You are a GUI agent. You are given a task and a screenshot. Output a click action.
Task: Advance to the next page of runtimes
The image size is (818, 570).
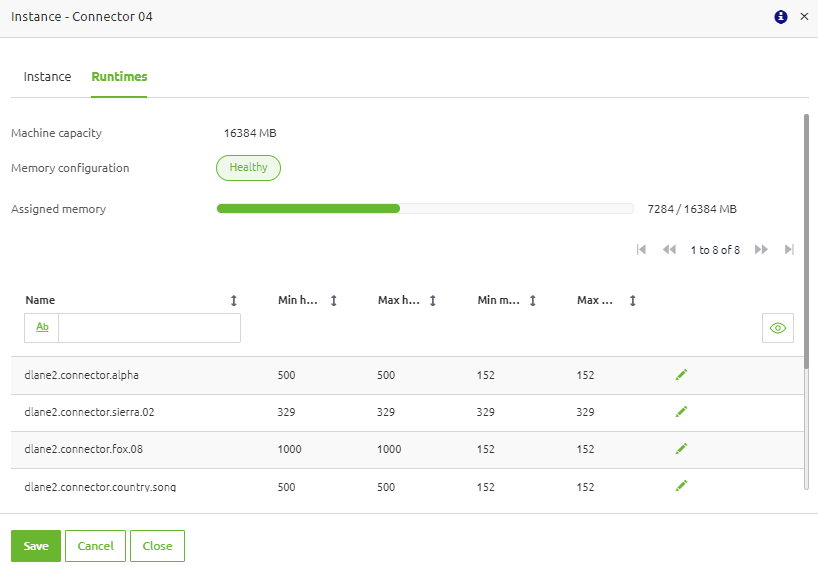coord(761,250)
